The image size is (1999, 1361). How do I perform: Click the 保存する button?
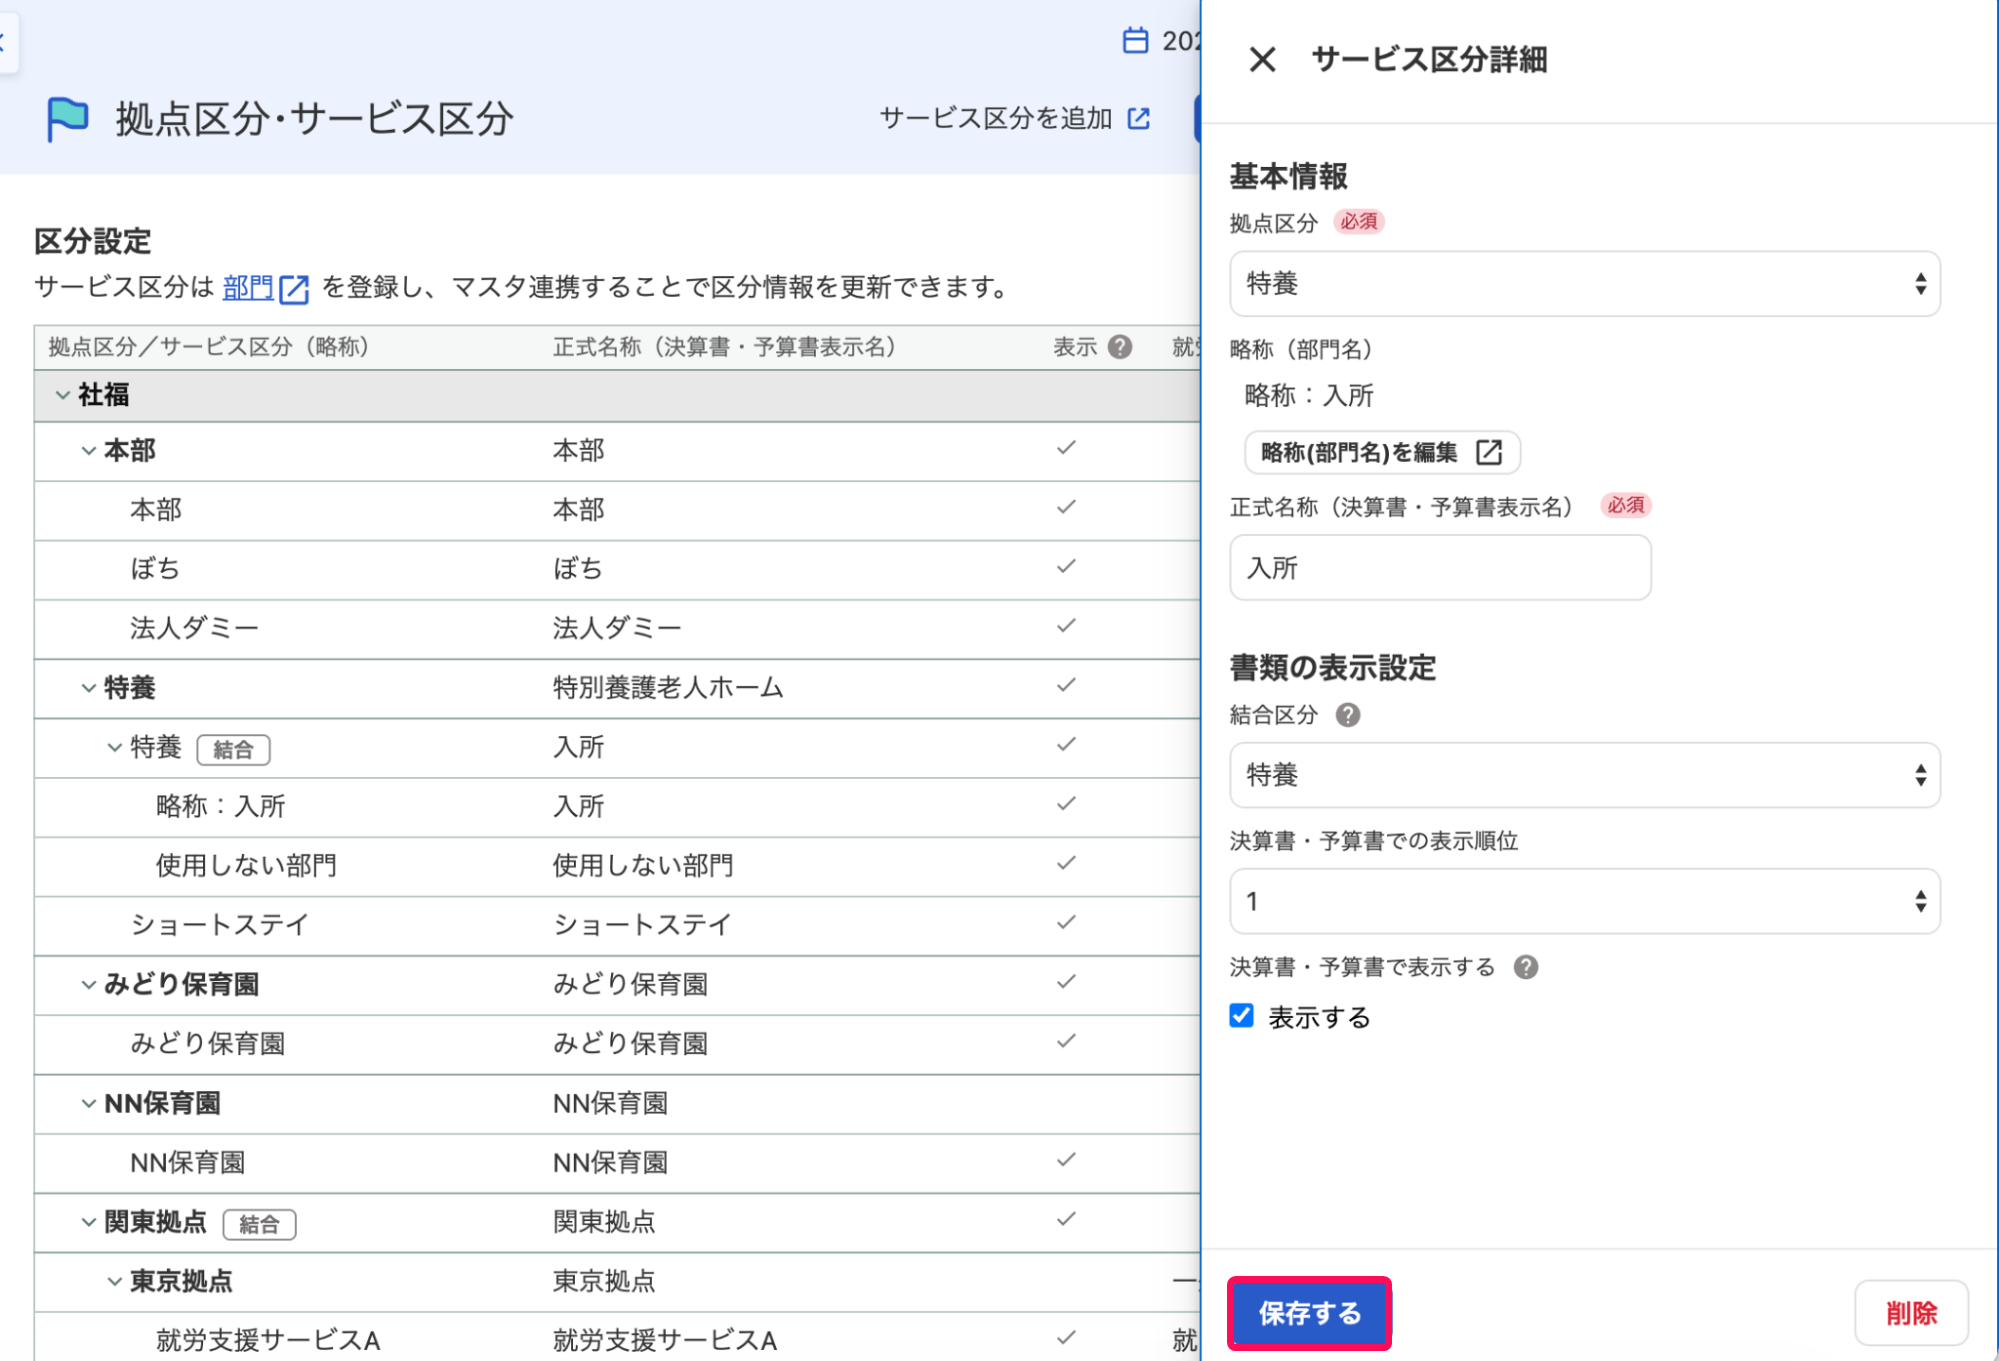pos(1309,1313)
